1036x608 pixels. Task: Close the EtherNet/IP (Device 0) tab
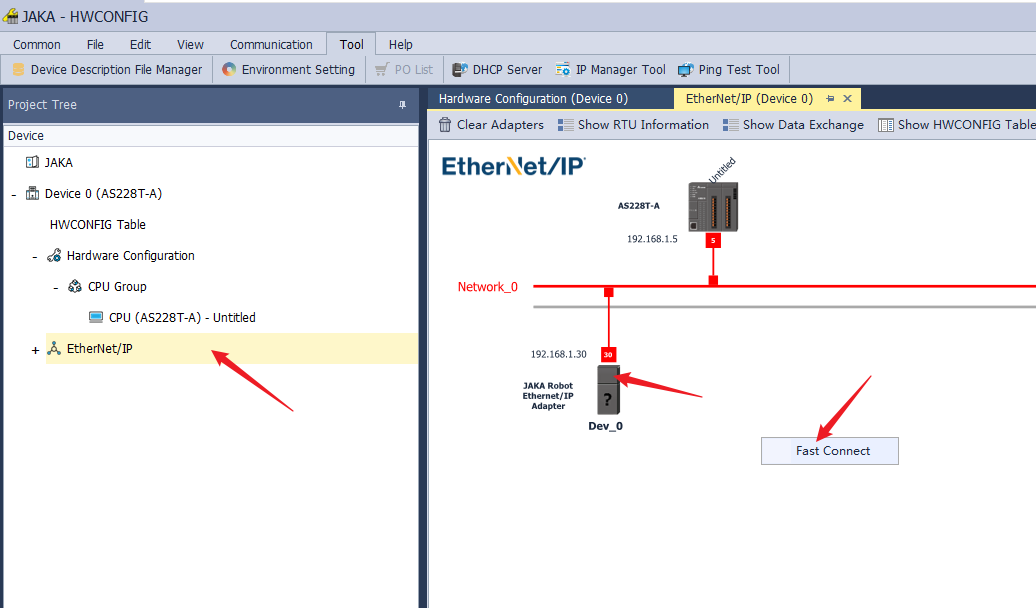click(x=847, y=99)
